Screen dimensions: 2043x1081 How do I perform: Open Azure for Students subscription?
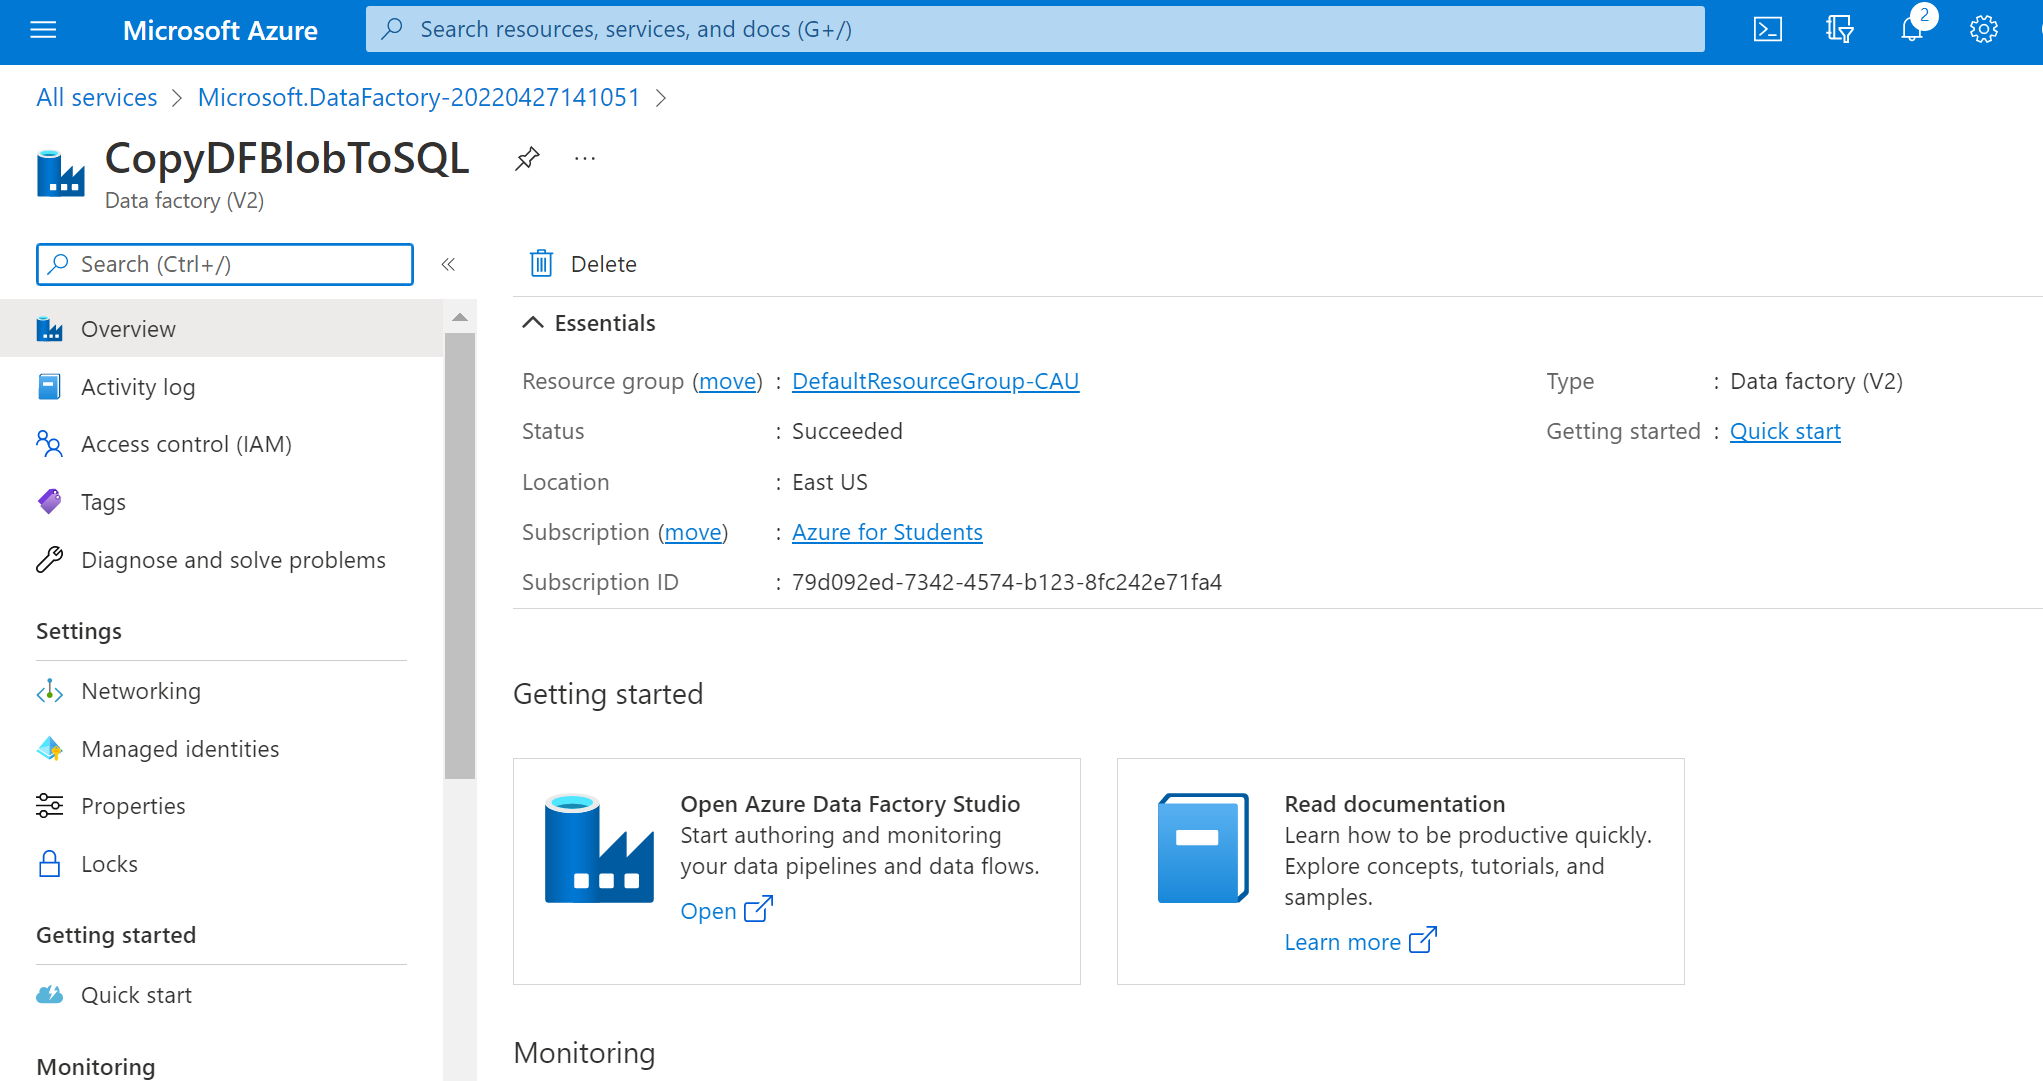click(x=887, y=532)
